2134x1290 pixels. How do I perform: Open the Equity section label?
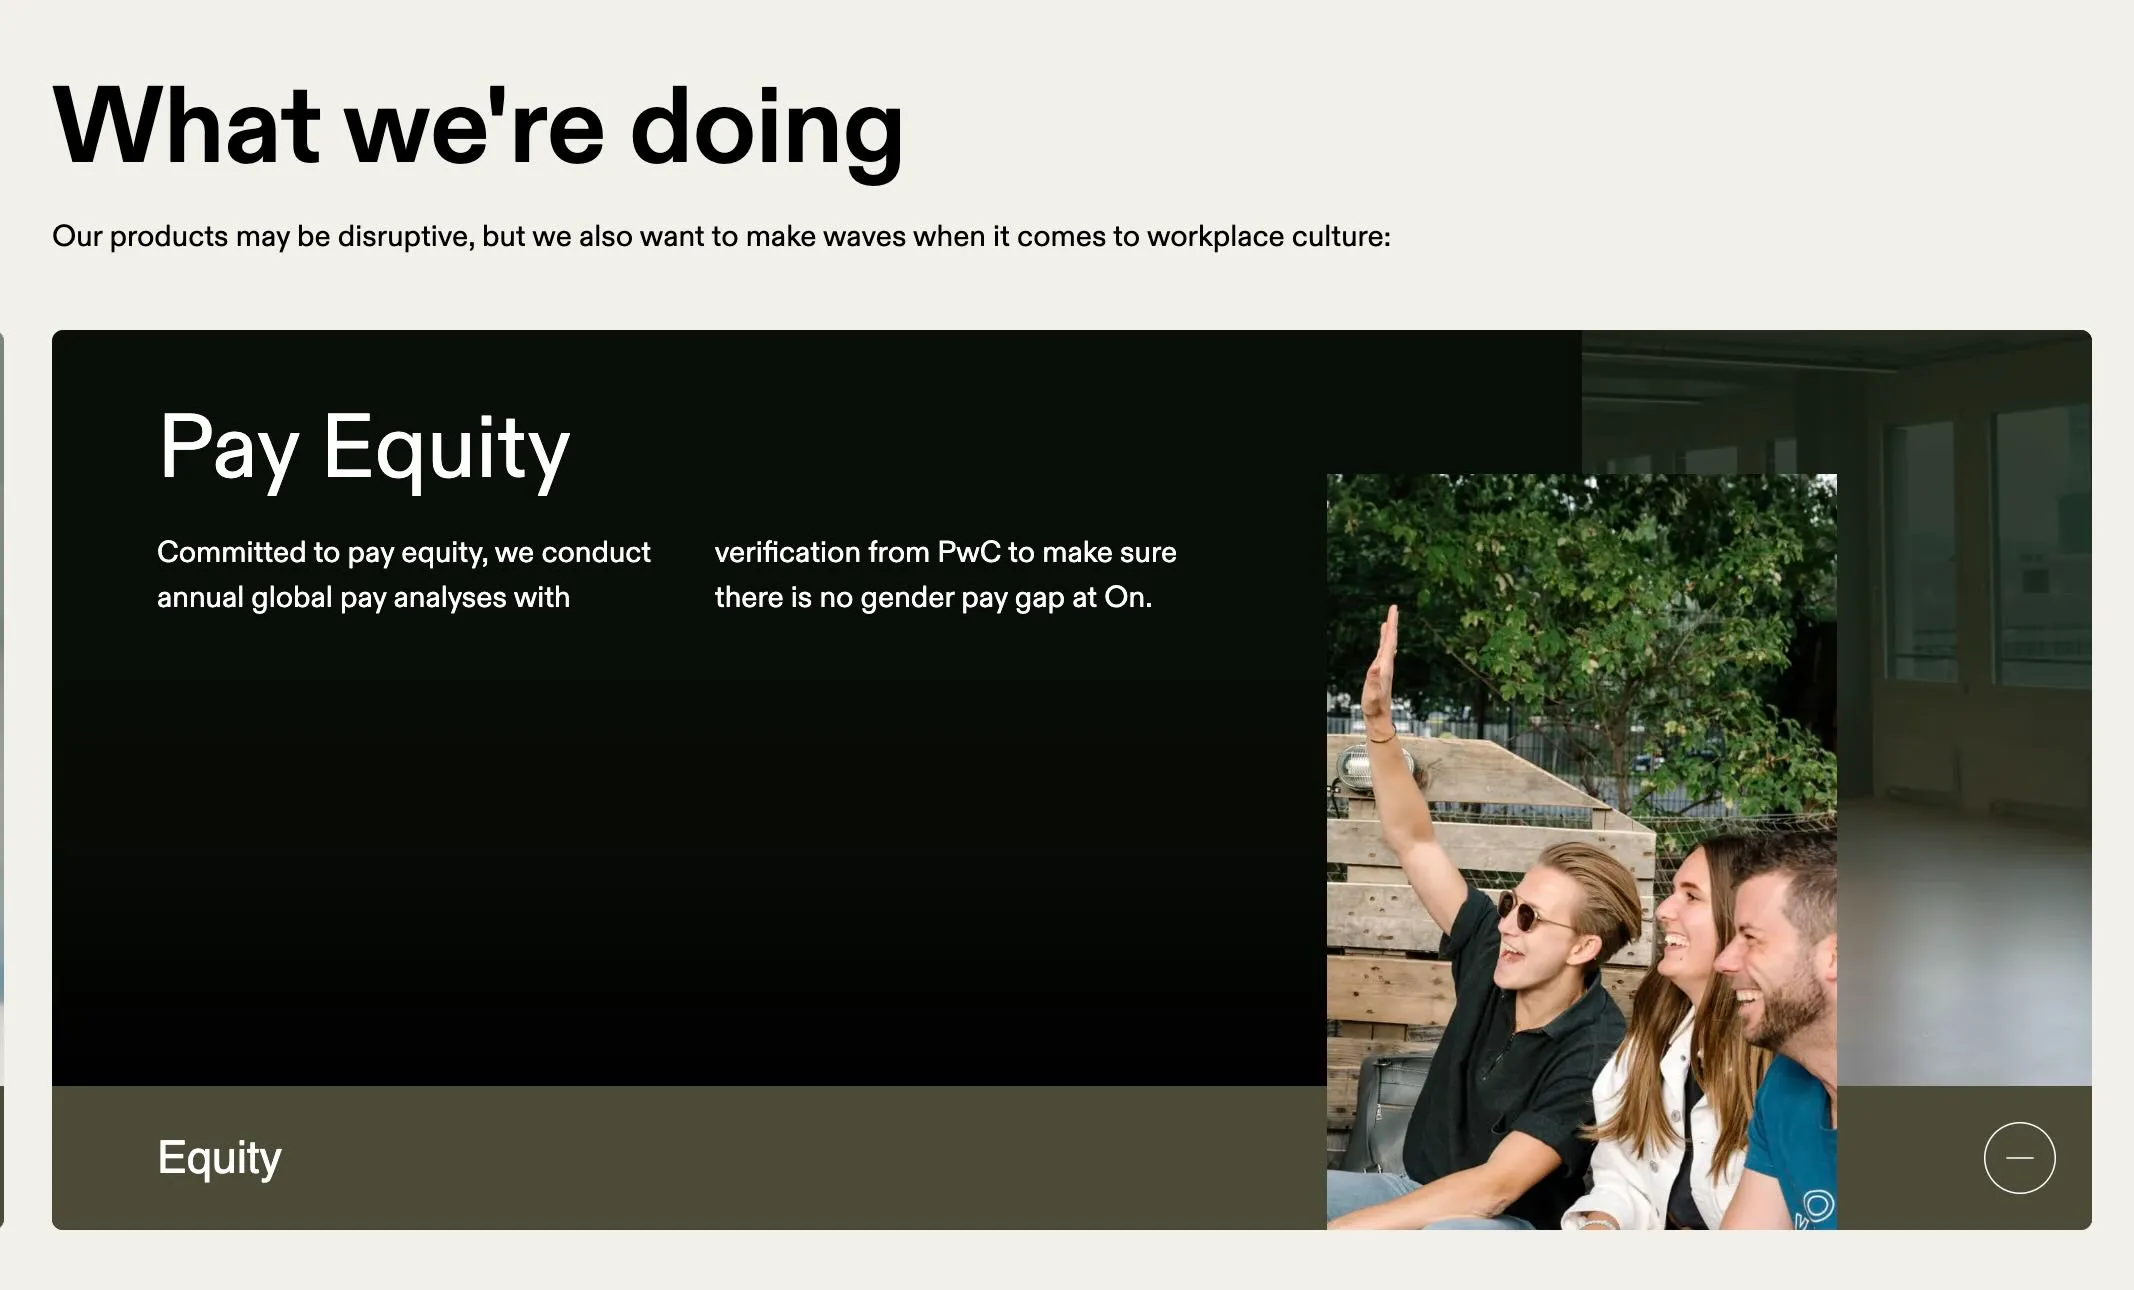tap(219, 1157)
